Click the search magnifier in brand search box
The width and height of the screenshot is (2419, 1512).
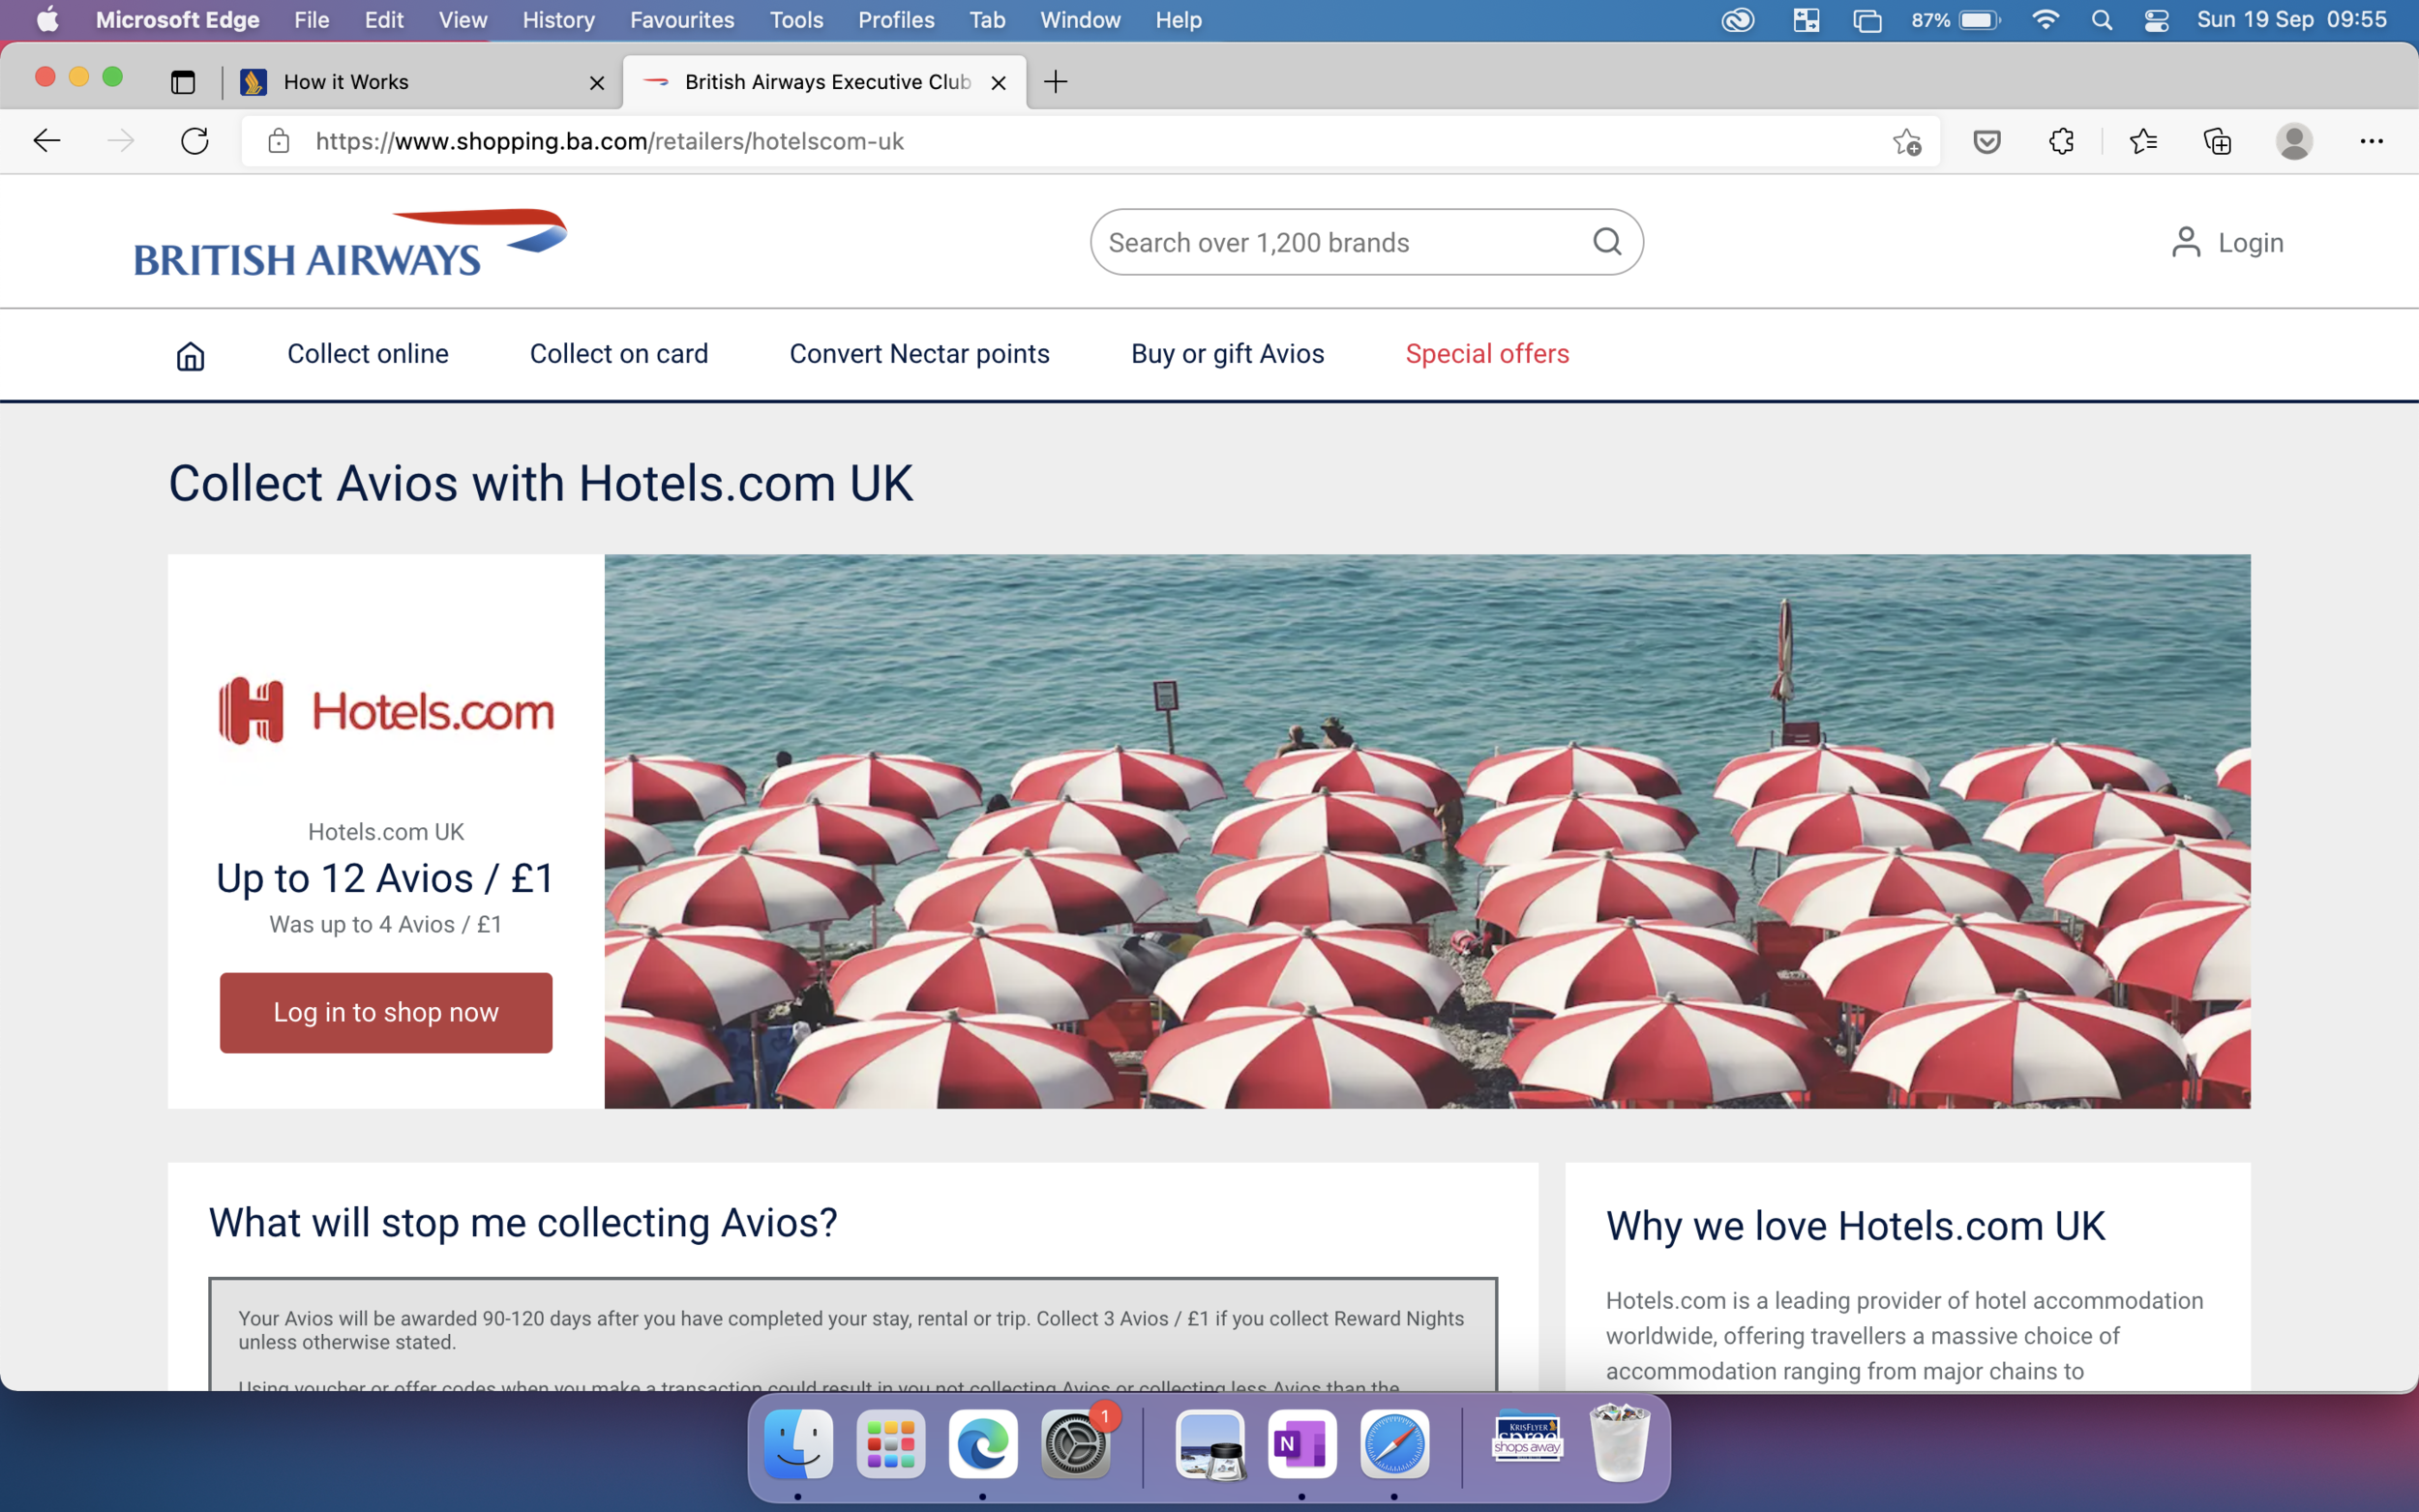pyautogui.click(x=1606, y=242)
